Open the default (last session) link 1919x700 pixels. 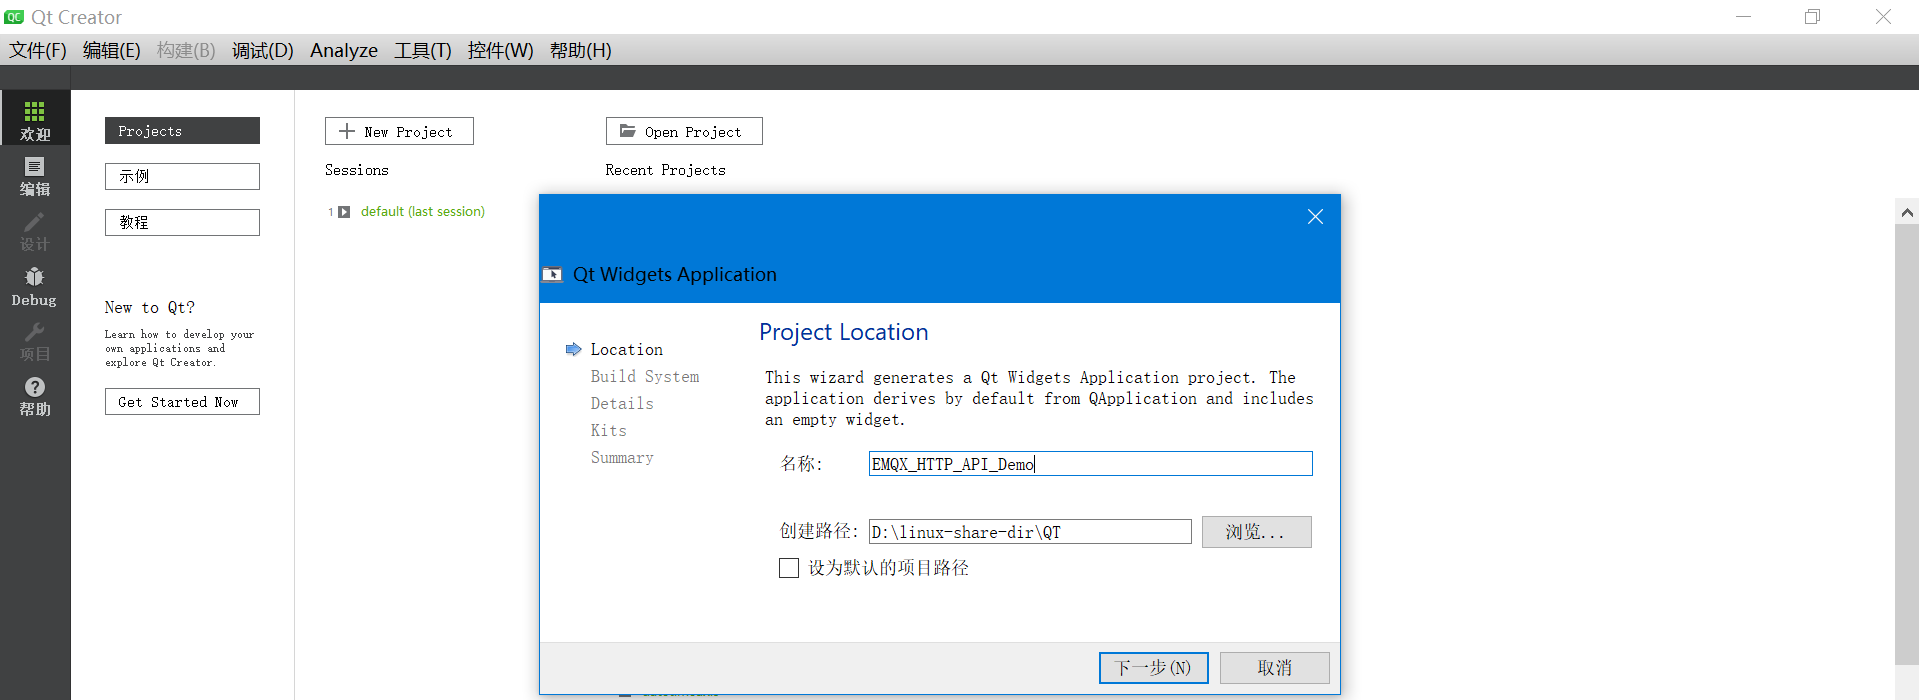(423, 212)
